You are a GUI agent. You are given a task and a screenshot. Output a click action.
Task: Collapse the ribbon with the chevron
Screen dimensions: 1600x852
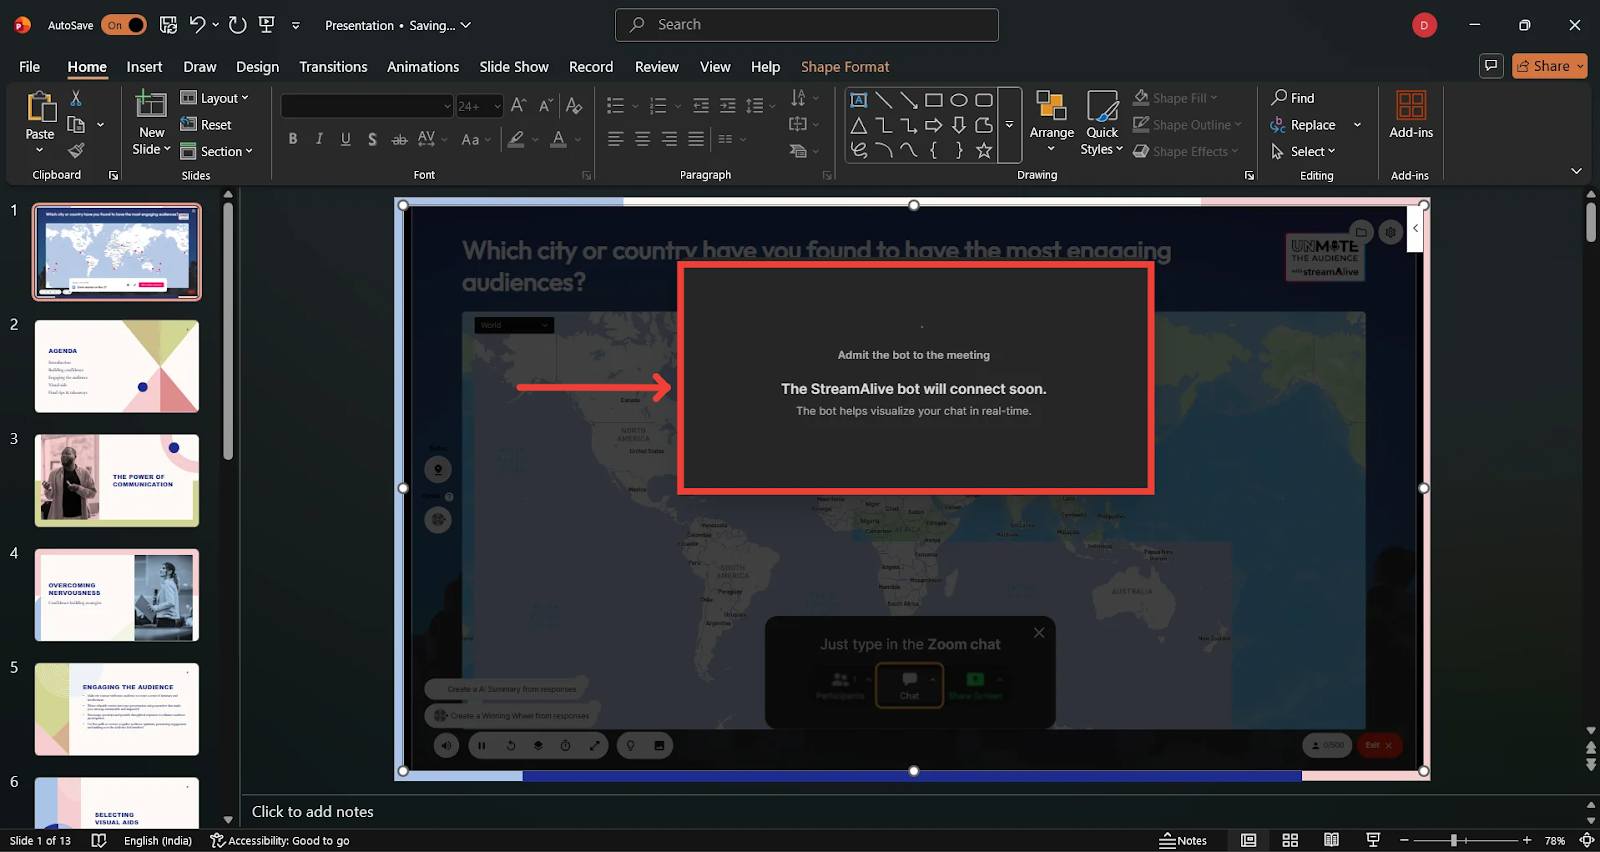pyautogui.click(x=1576, y=172)
